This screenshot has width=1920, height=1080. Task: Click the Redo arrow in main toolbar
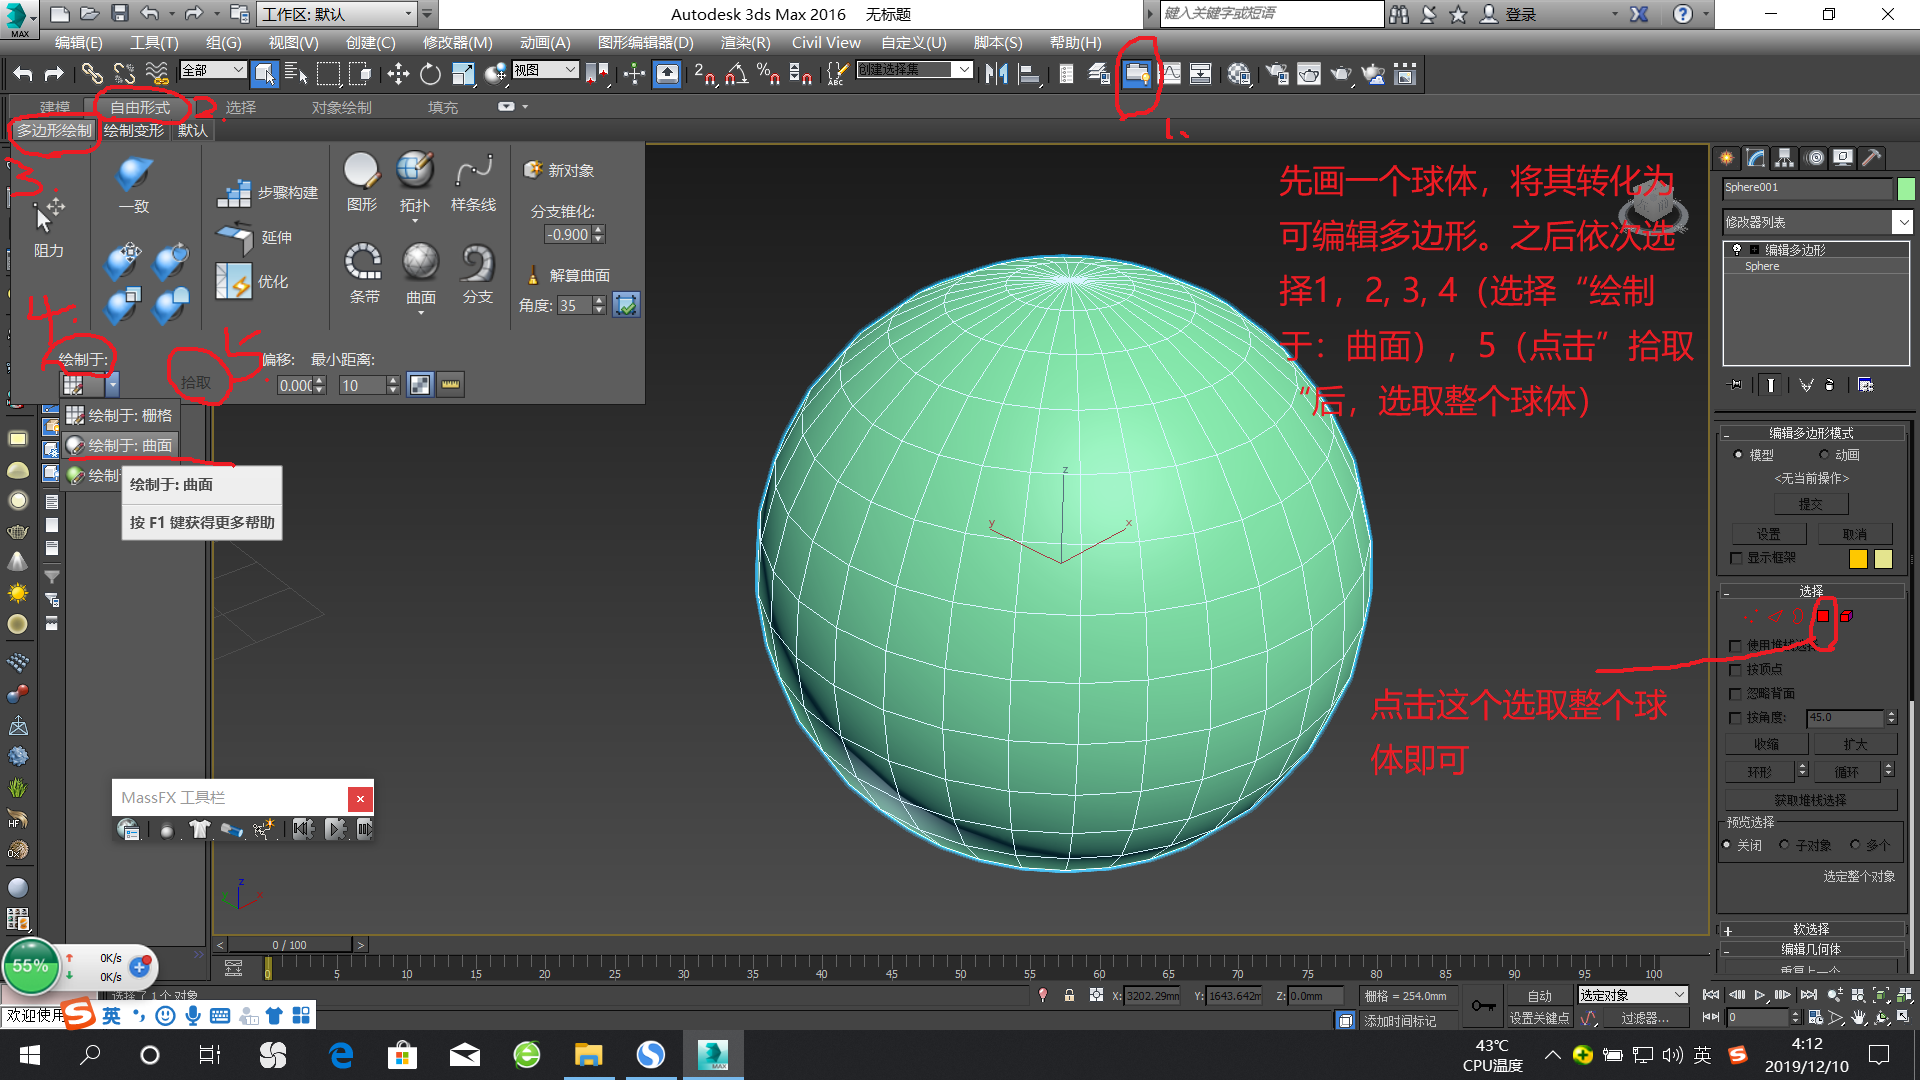click(54, 73)
